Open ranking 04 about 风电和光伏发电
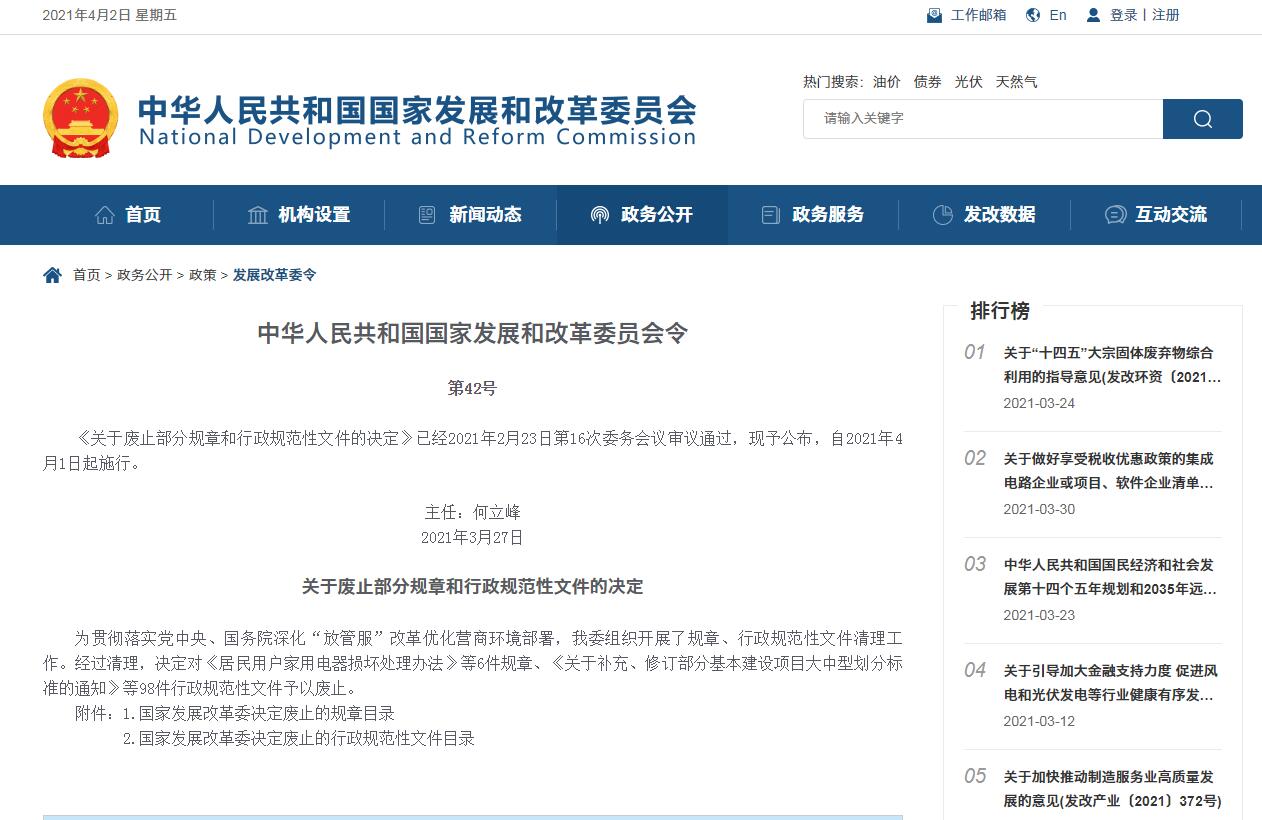Image resolution: width=1262 pixels, height=820 pixels. (x=1112, y=683)
